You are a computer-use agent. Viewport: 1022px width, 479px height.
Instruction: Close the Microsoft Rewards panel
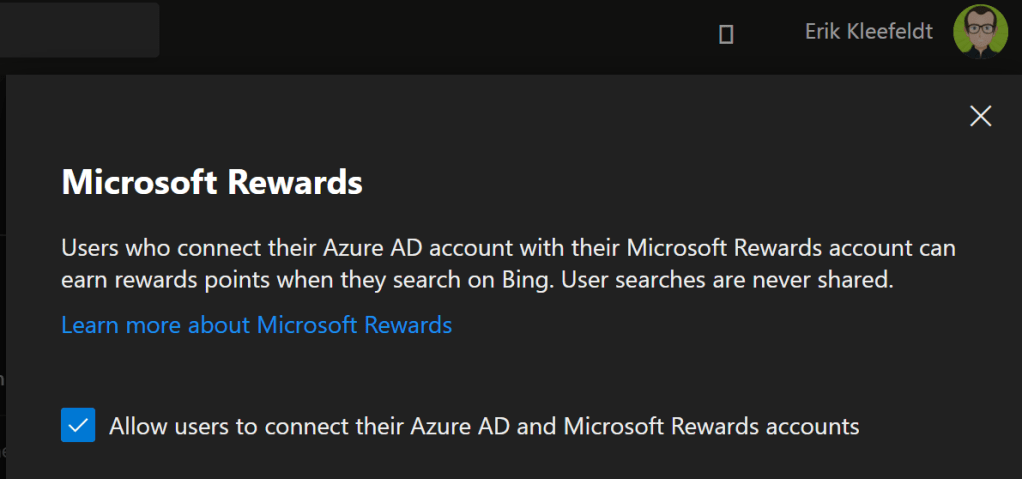click(981, 116)
